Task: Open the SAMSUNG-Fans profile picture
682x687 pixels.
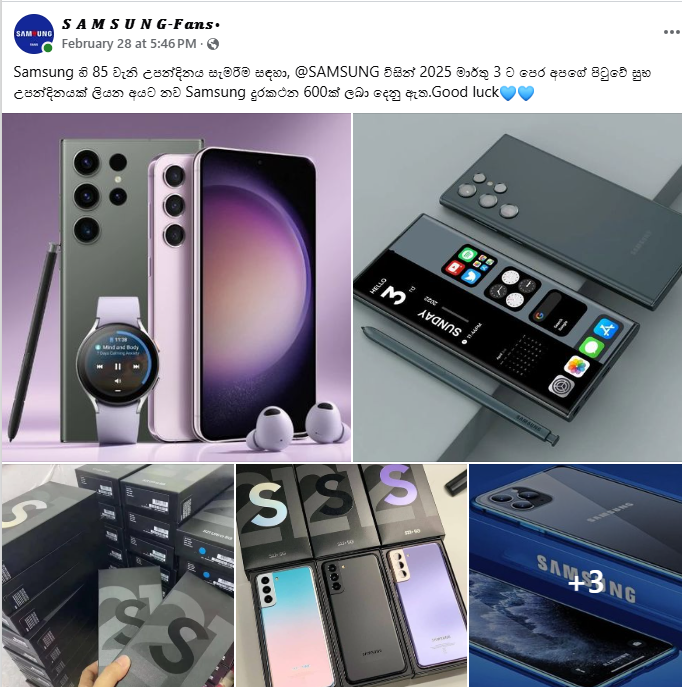Action: (34, 34)
